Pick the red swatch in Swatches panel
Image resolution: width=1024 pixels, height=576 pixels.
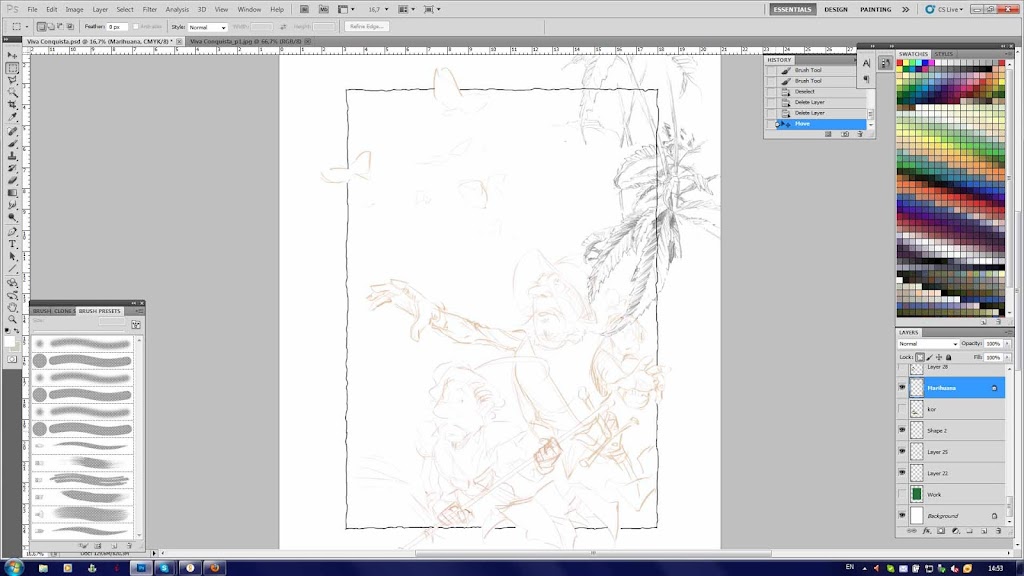(900, 63)
